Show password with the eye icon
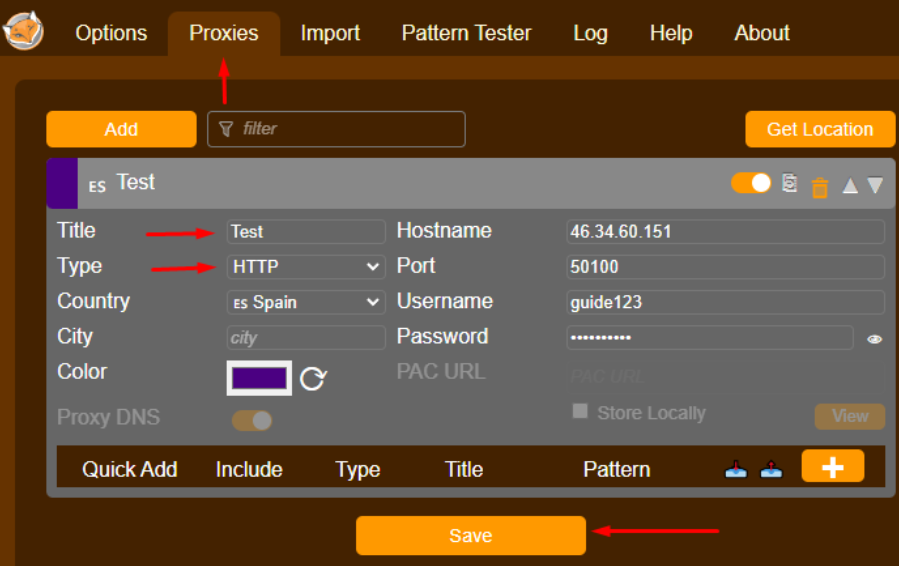The height and width of the screenshot is (566, 899). click(x=874, y=339)
